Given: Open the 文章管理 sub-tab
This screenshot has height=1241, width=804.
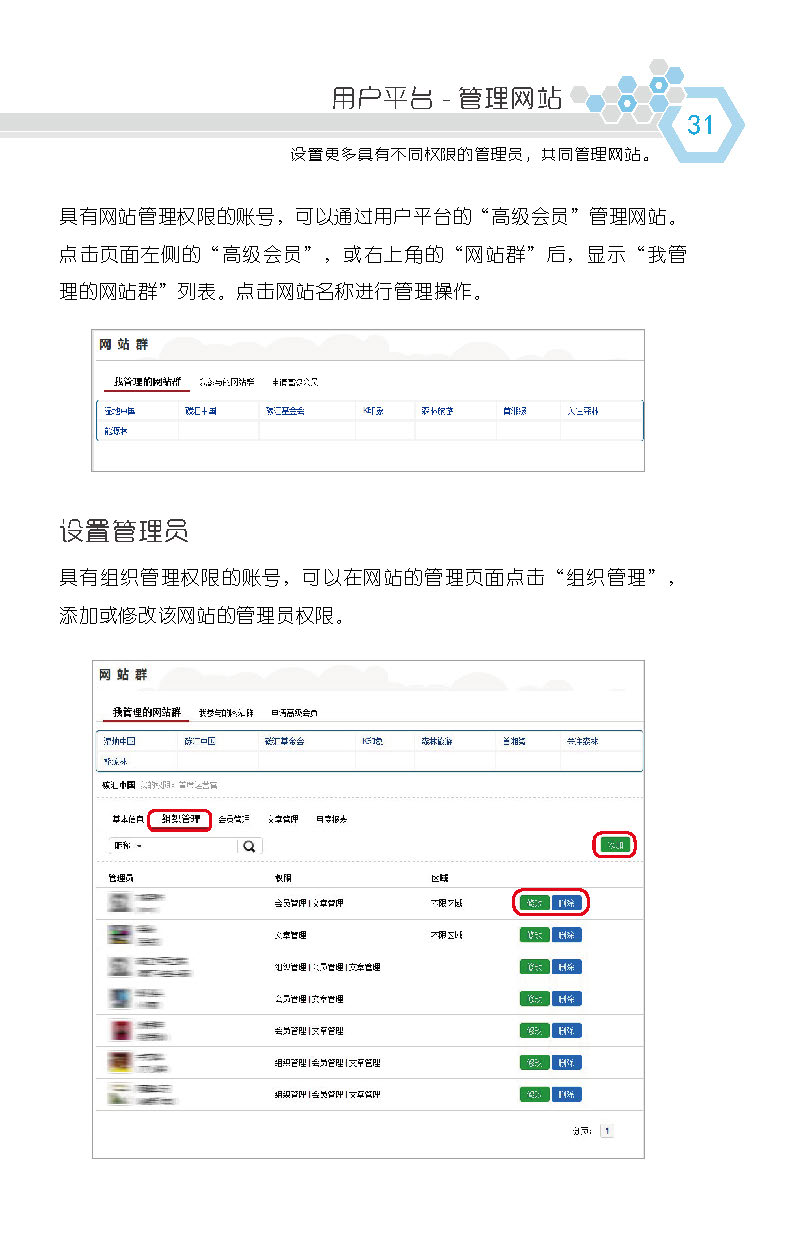Looking at the screenshot, I should [x=284, y=819].
